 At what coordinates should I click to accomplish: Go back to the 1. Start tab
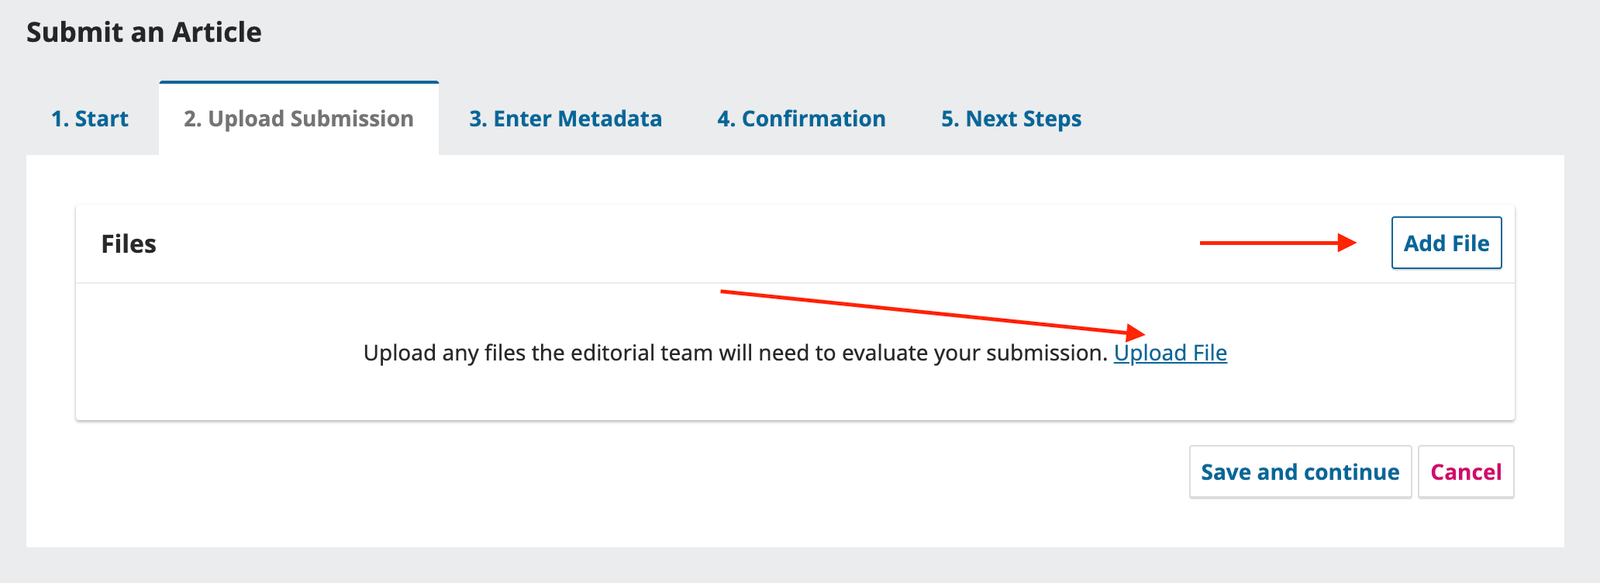tap(89, 119)
